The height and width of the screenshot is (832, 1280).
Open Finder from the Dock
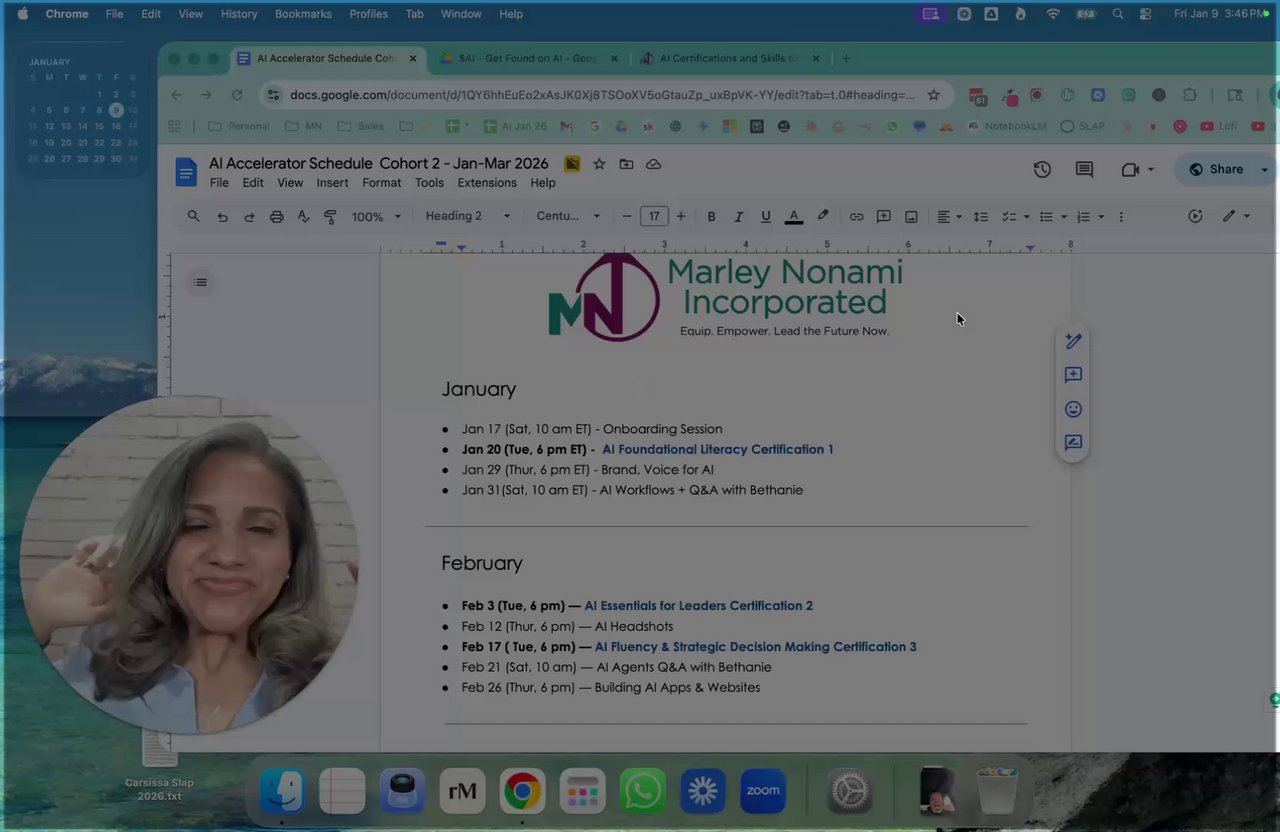(x=282, y=791)
